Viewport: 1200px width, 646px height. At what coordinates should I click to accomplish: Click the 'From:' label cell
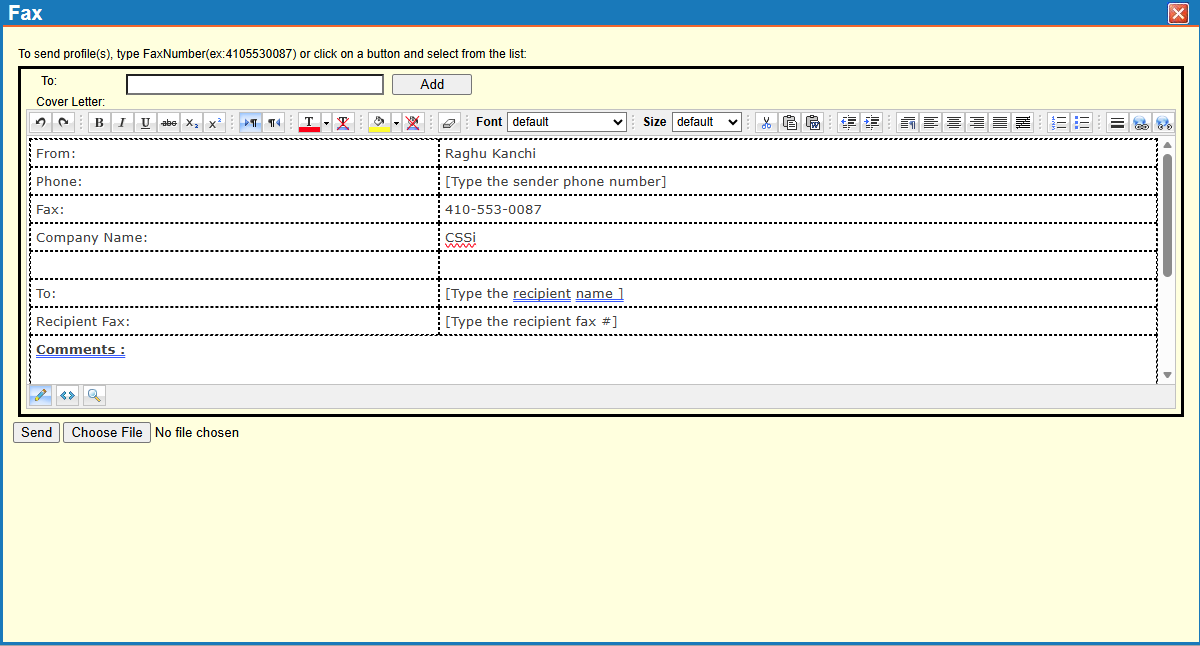click(x=234, y=153)
